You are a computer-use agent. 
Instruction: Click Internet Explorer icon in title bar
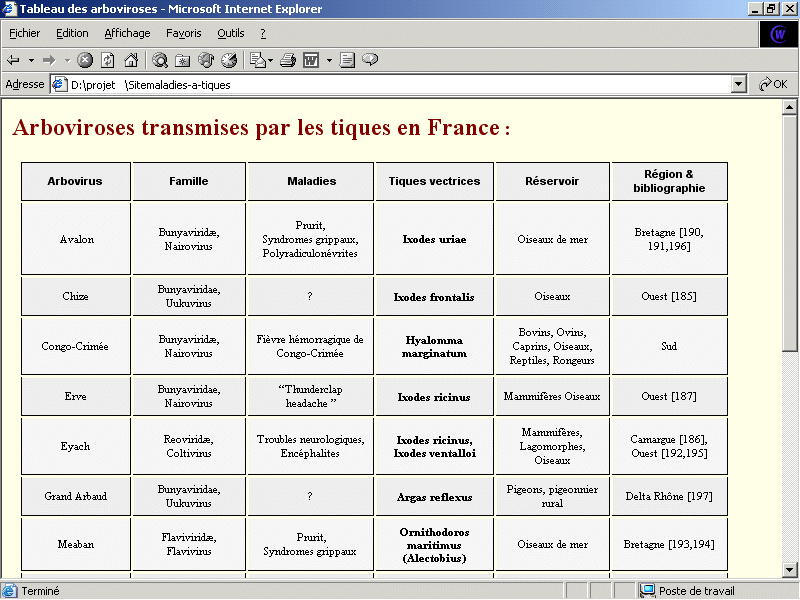tap(9, 9)
